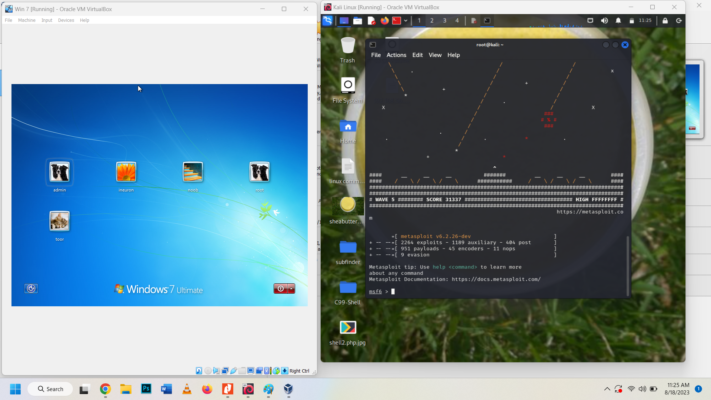Switch to Kali workspace 3
The height and width of the screenshot is (400, 711).
tap(444, 20)
